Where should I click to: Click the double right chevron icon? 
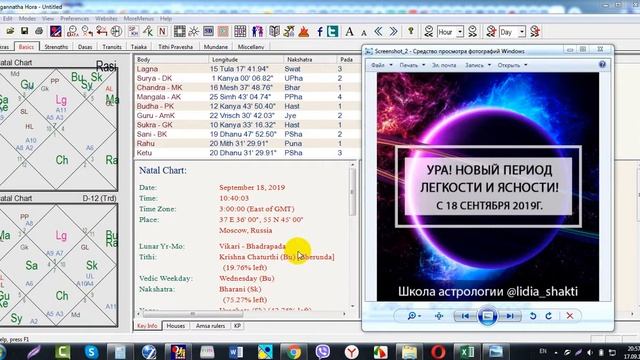(x=393, y=31)
